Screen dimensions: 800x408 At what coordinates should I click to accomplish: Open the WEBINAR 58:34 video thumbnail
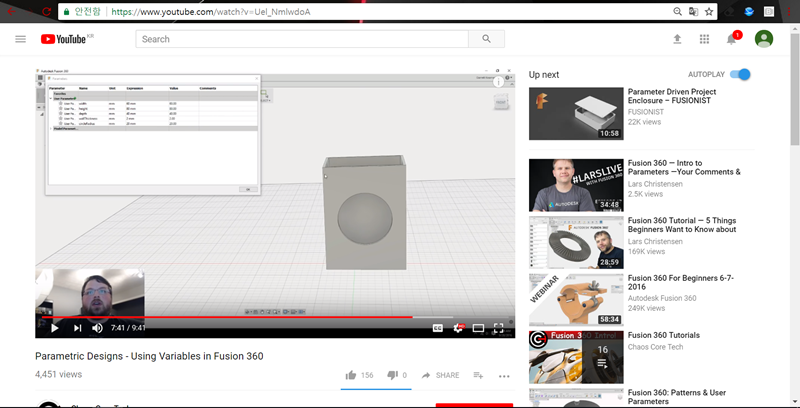(576, 300)
